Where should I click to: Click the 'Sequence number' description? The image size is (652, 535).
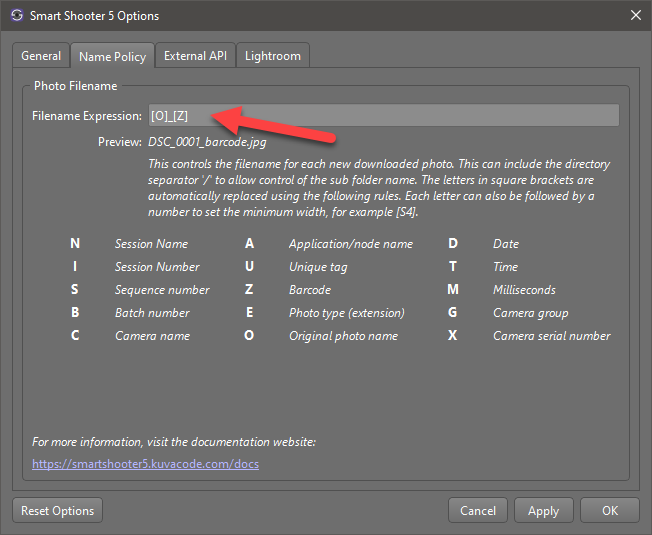(x=162, y=290)
